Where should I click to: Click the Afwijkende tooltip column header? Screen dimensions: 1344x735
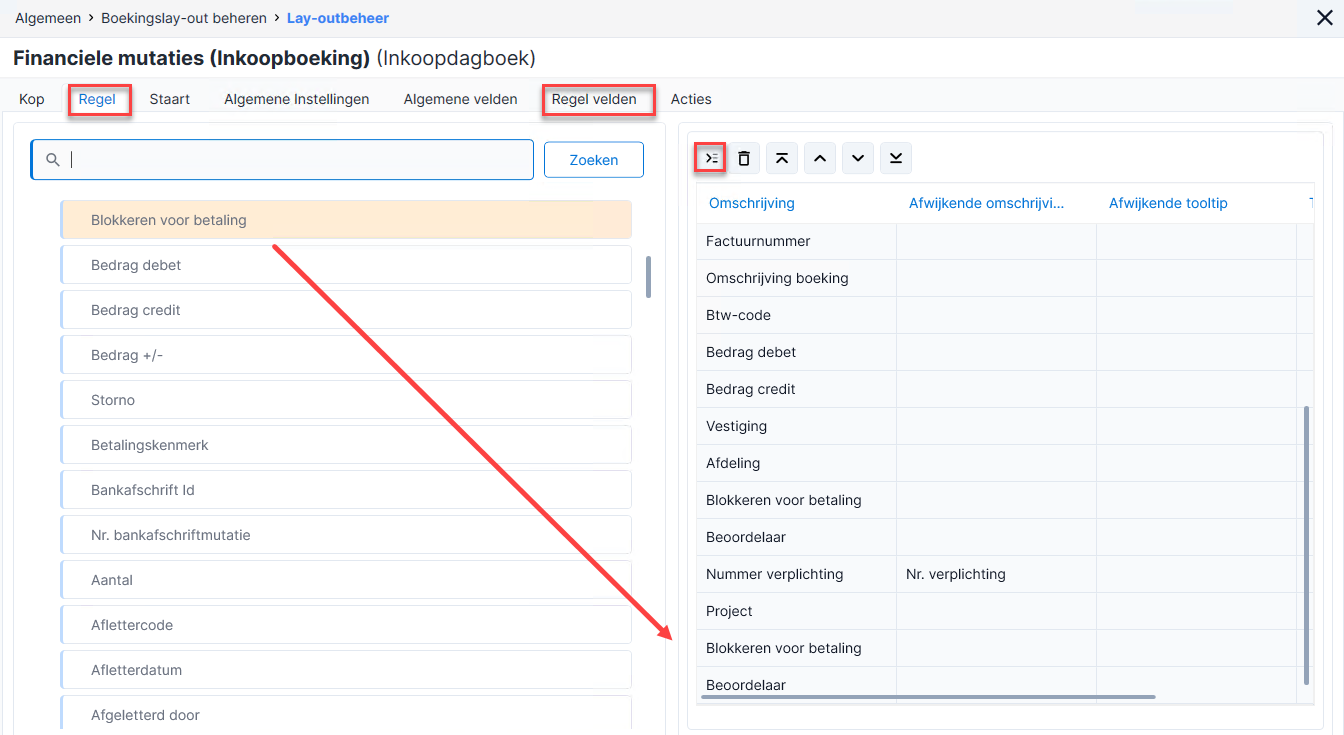point(1168,203)
